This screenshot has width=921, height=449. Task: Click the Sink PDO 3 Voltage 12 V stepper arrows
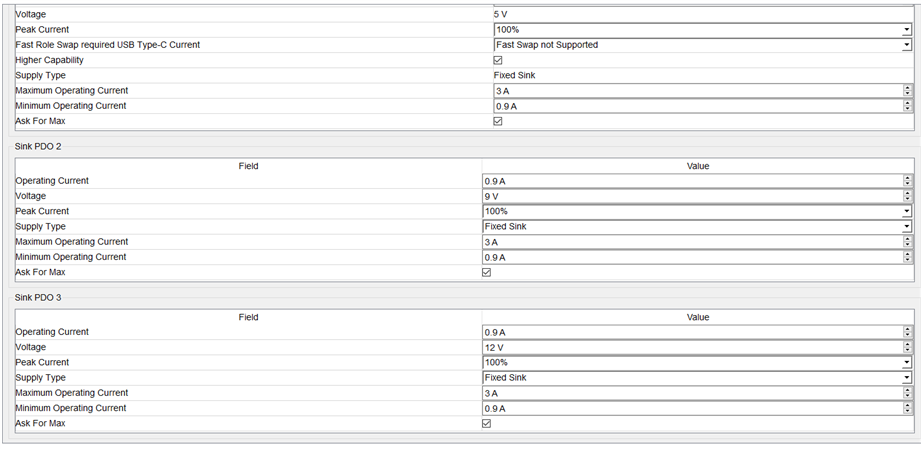[907, 347]
